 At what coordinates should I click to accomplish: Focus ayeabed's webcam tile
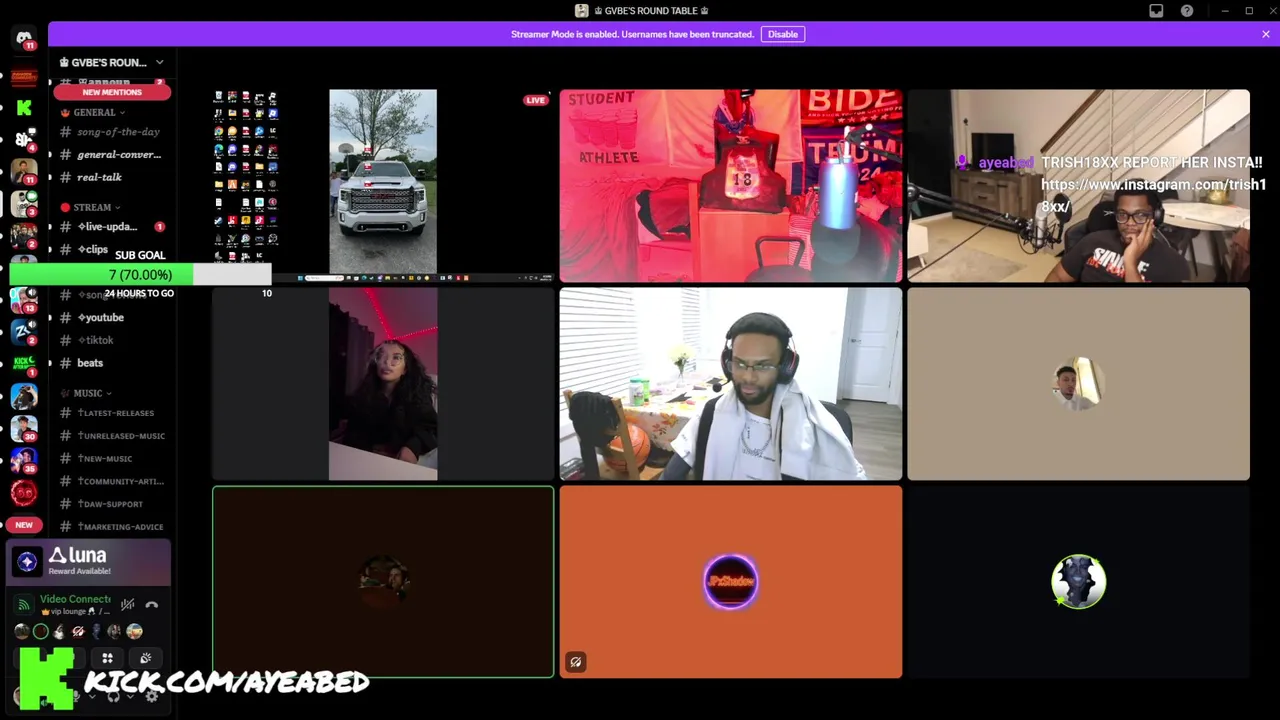(x=1078, y=185)
